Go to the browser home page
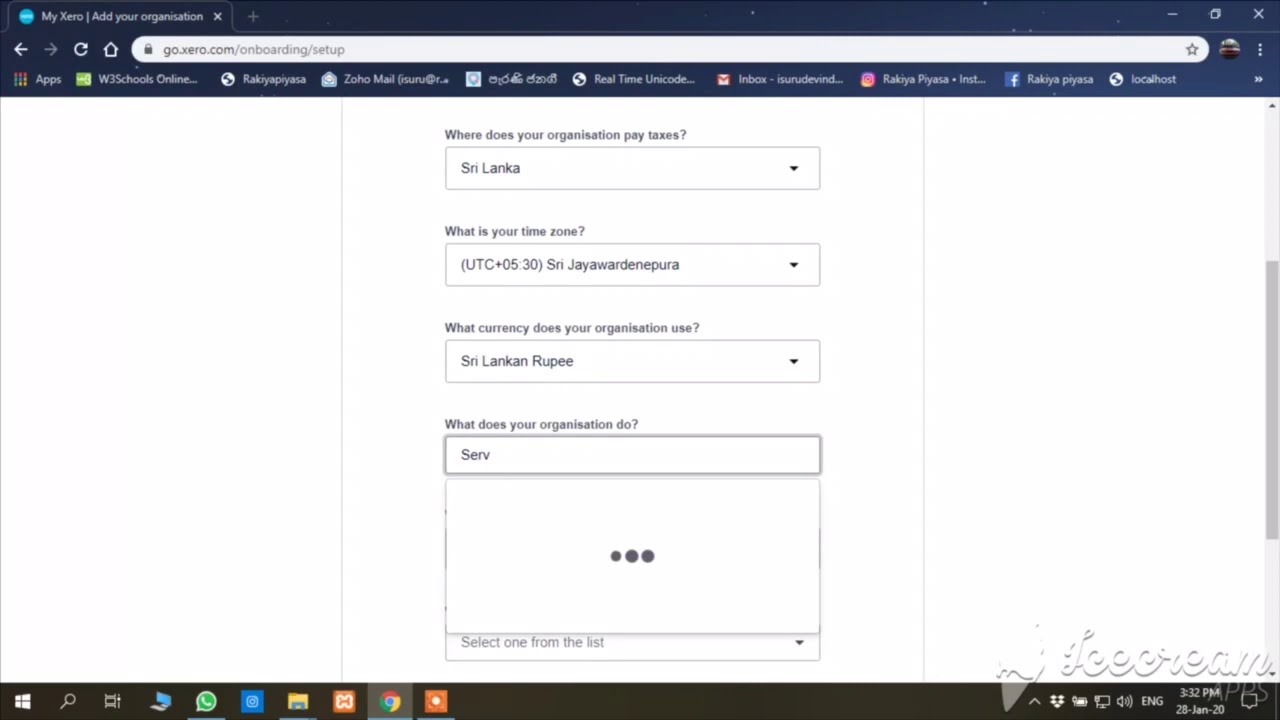Image resolution: width=1280 pixels, height=720 pixels. point(111,49)
